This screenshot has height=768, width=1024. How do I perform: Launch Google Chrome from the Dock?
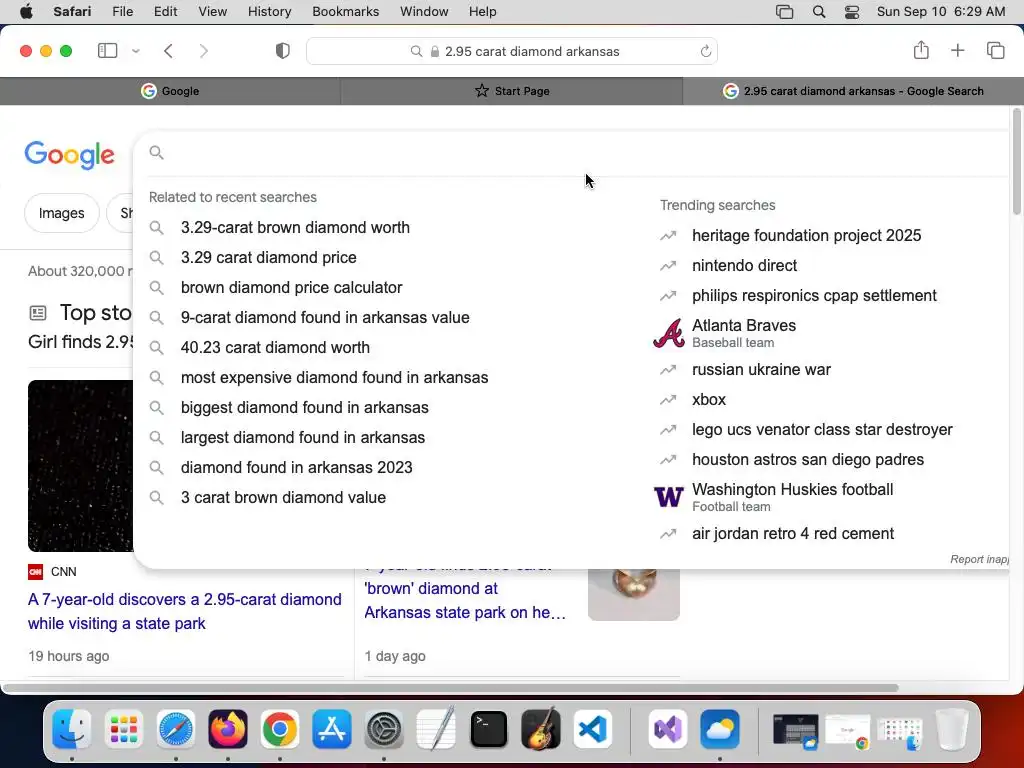point(280,729)
